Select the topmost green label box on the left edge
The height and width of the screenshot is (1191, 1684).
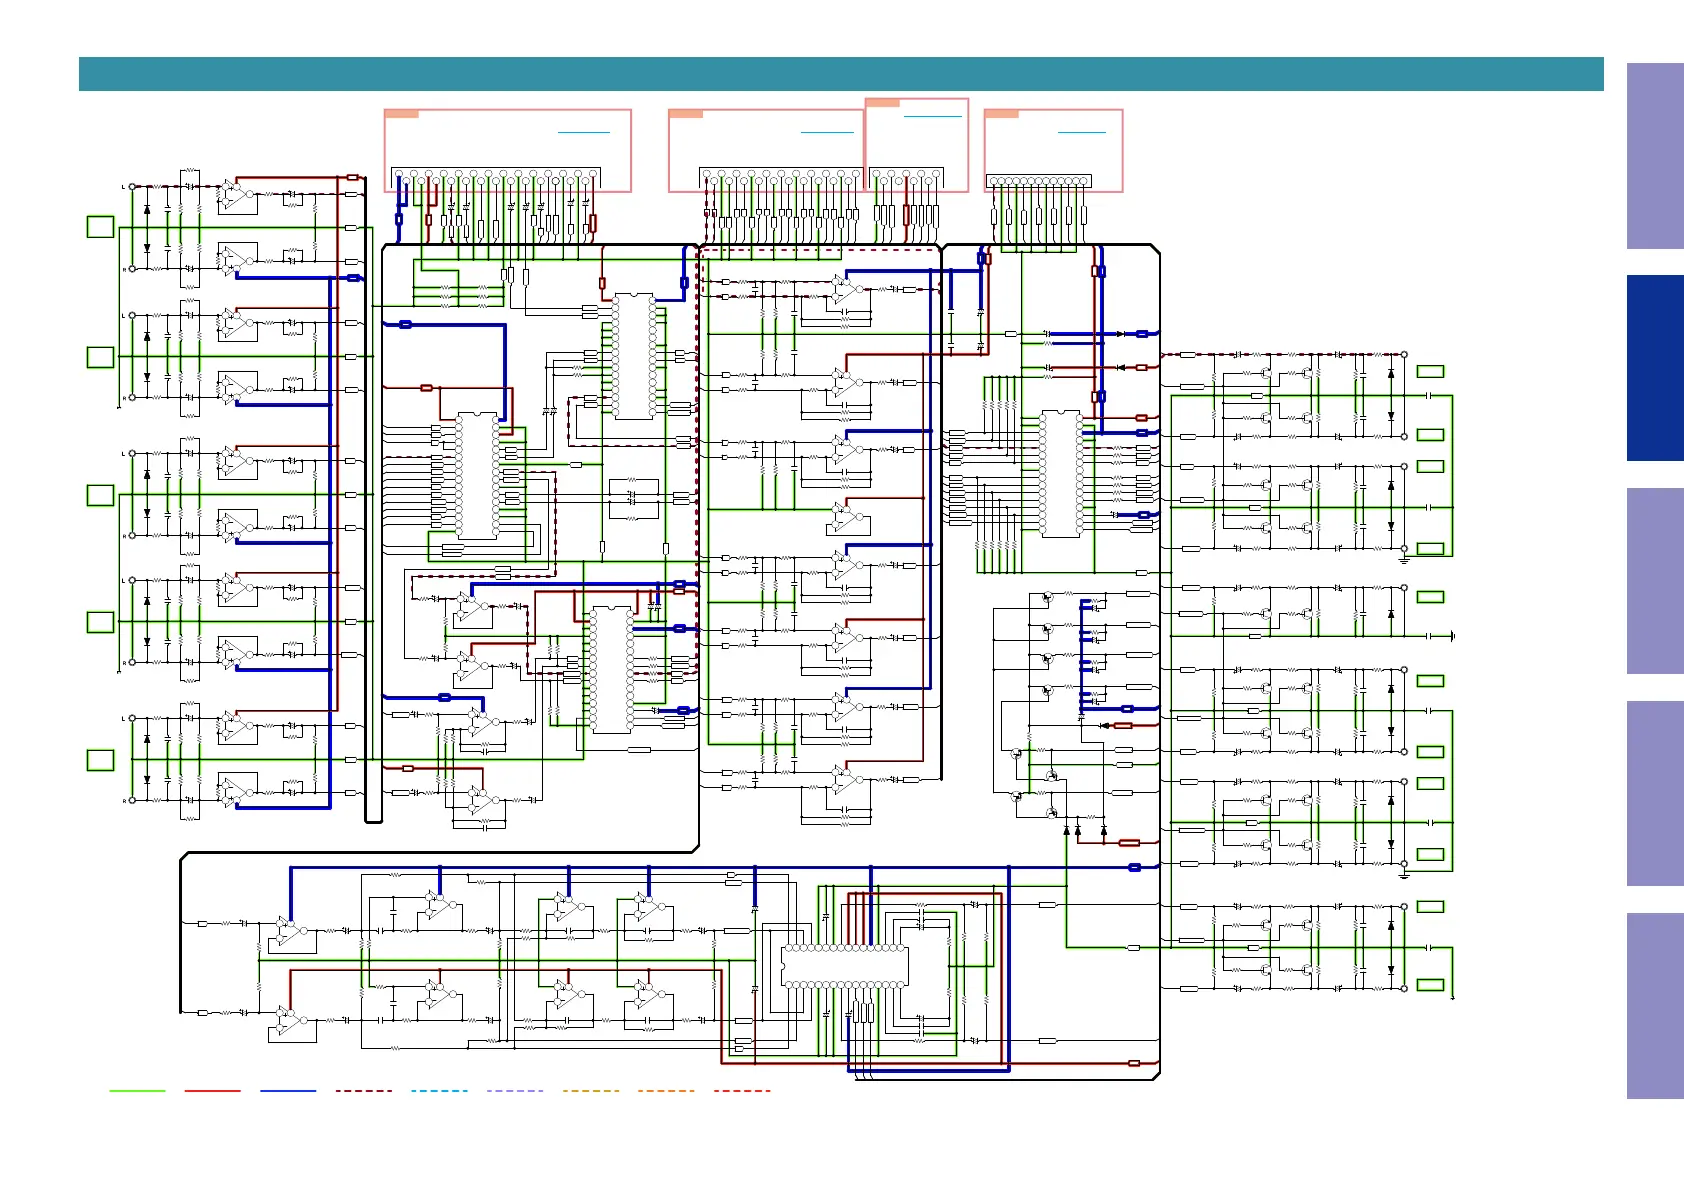100,227
